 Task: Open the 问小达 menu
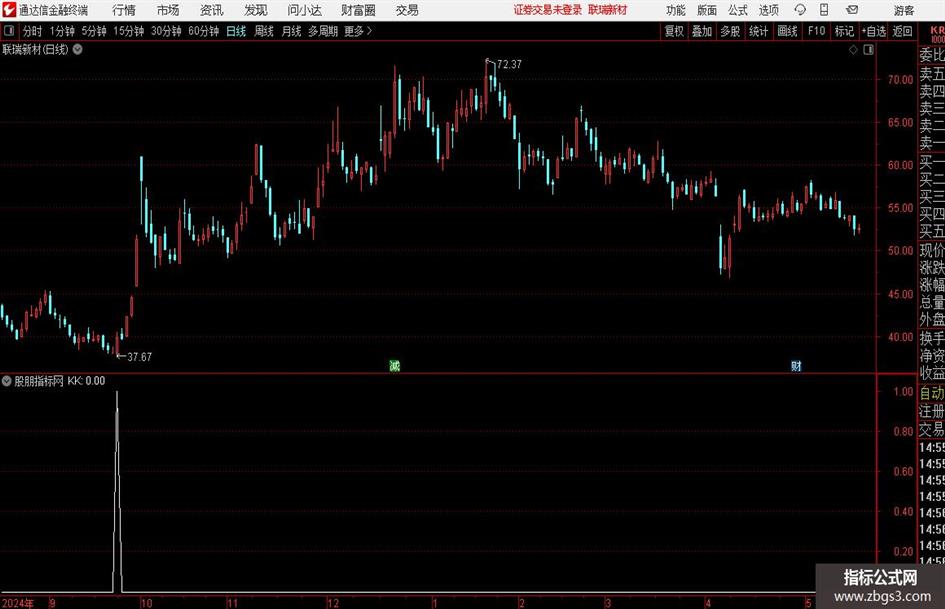(304, 10)
